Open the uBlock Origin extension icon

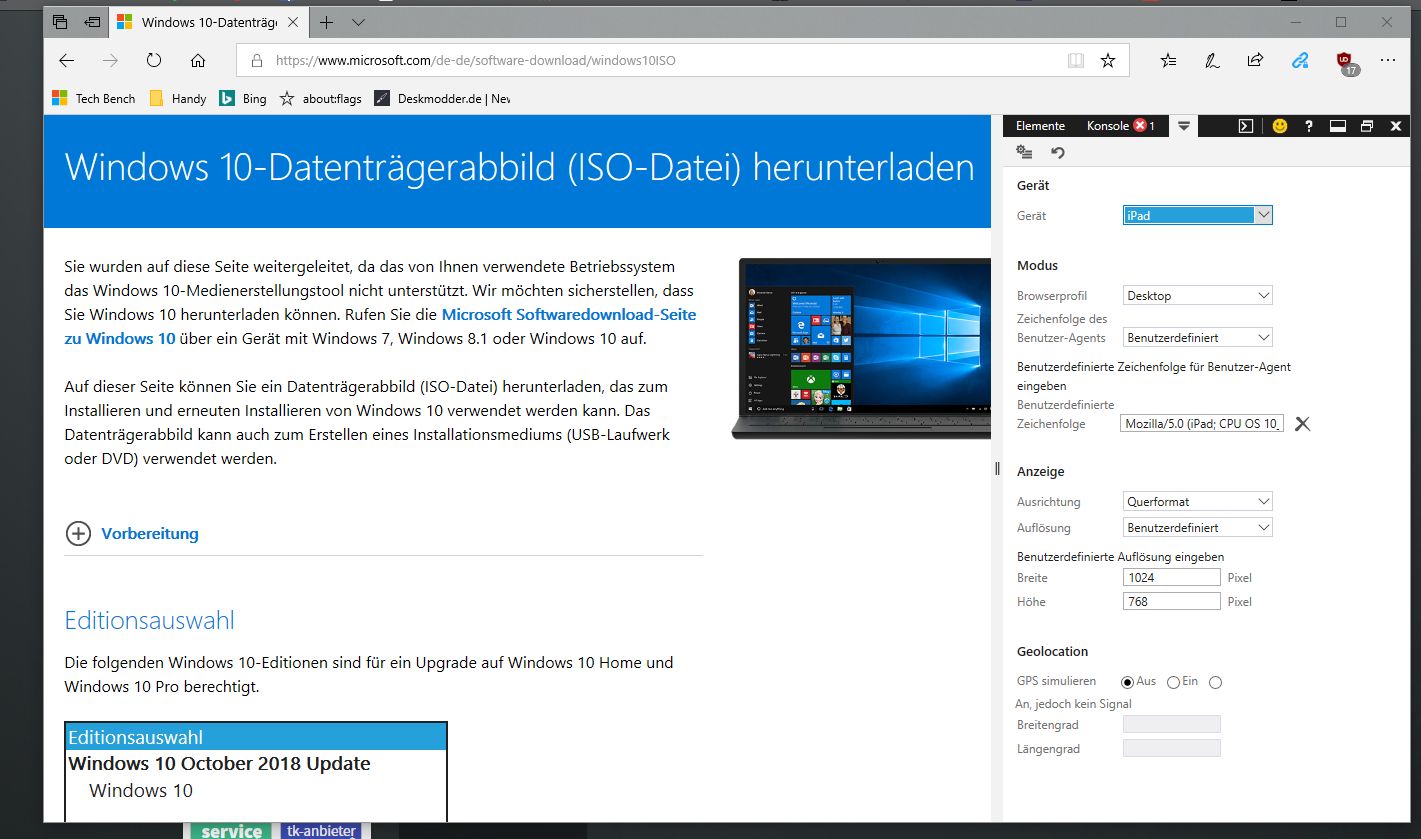[x=1346, y=61]
